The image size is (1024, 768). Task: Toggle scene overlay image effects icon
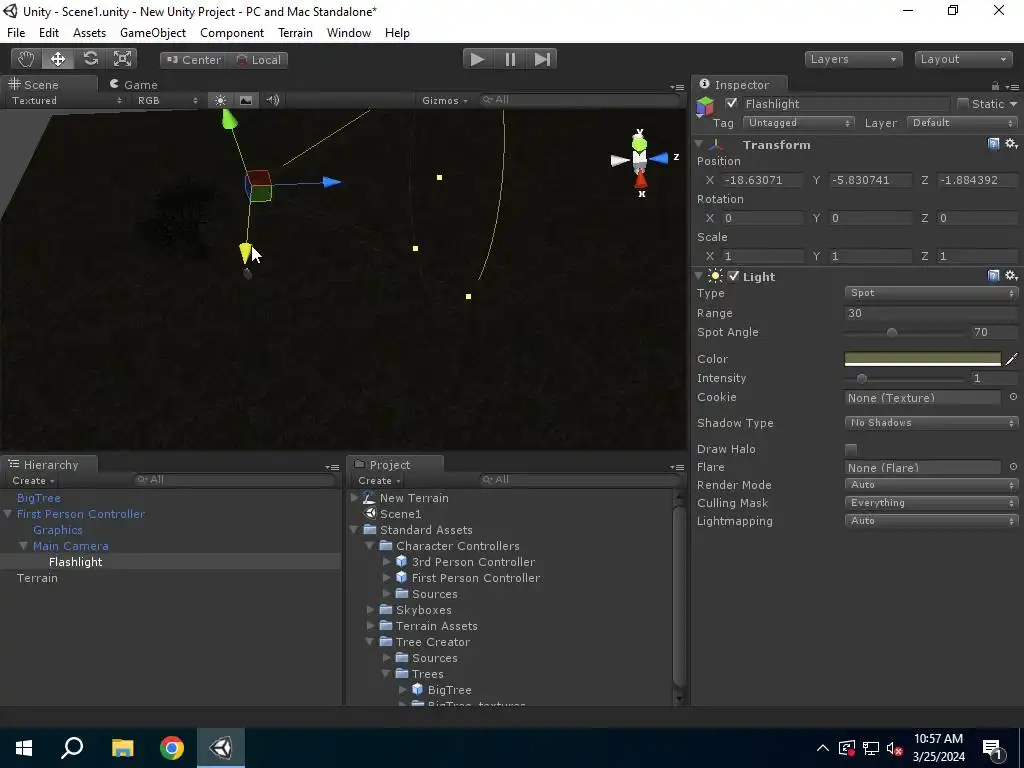click(246, 101)
